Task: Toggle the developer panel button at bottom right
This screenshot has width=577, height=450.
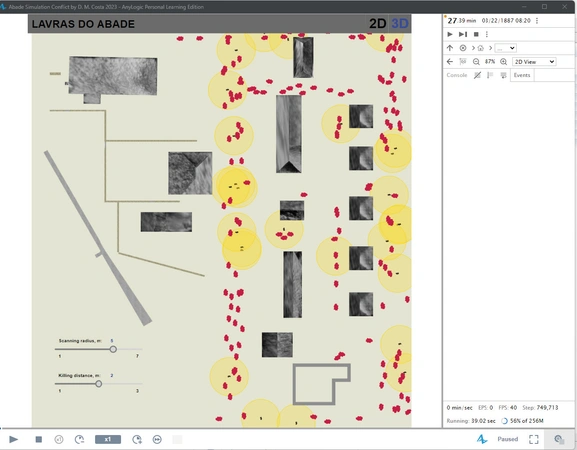Action: tap(559, 439)
